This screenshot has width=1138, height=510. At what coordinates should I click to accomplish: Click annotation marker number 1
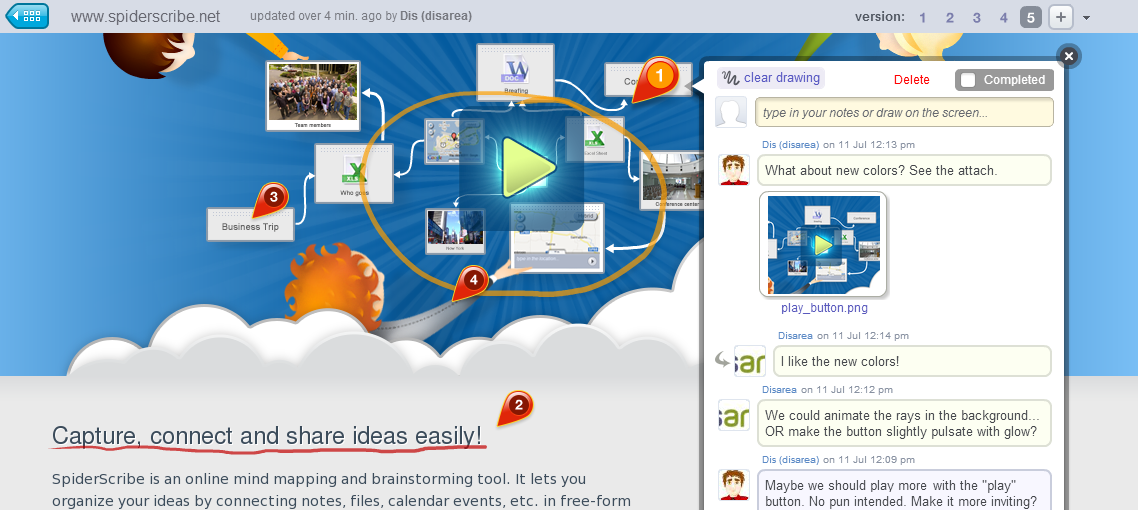click(x=658, y=75)
